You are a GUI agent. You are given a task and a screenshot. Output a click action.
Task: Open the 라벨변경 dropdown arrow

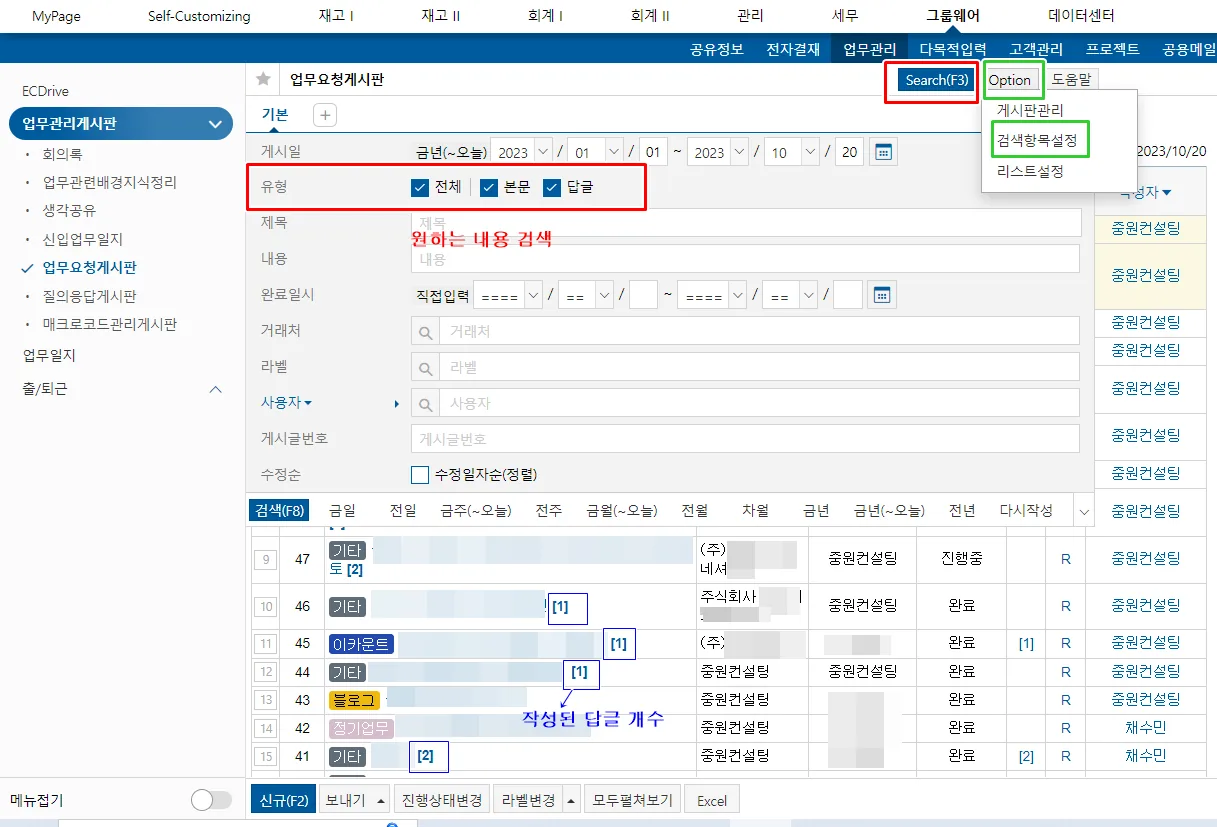click(571, 800)
